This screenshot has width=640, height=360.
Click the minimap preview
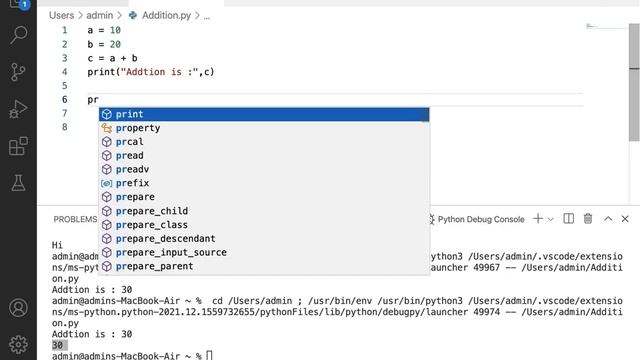point(606,27)
